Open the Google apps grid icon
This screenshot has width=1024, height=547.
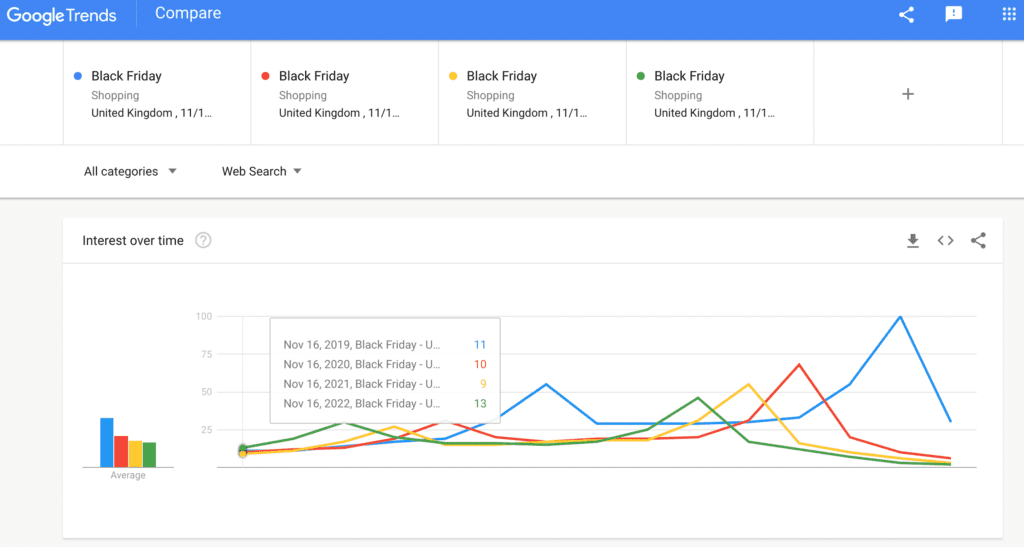click(x=1008, y=15)
